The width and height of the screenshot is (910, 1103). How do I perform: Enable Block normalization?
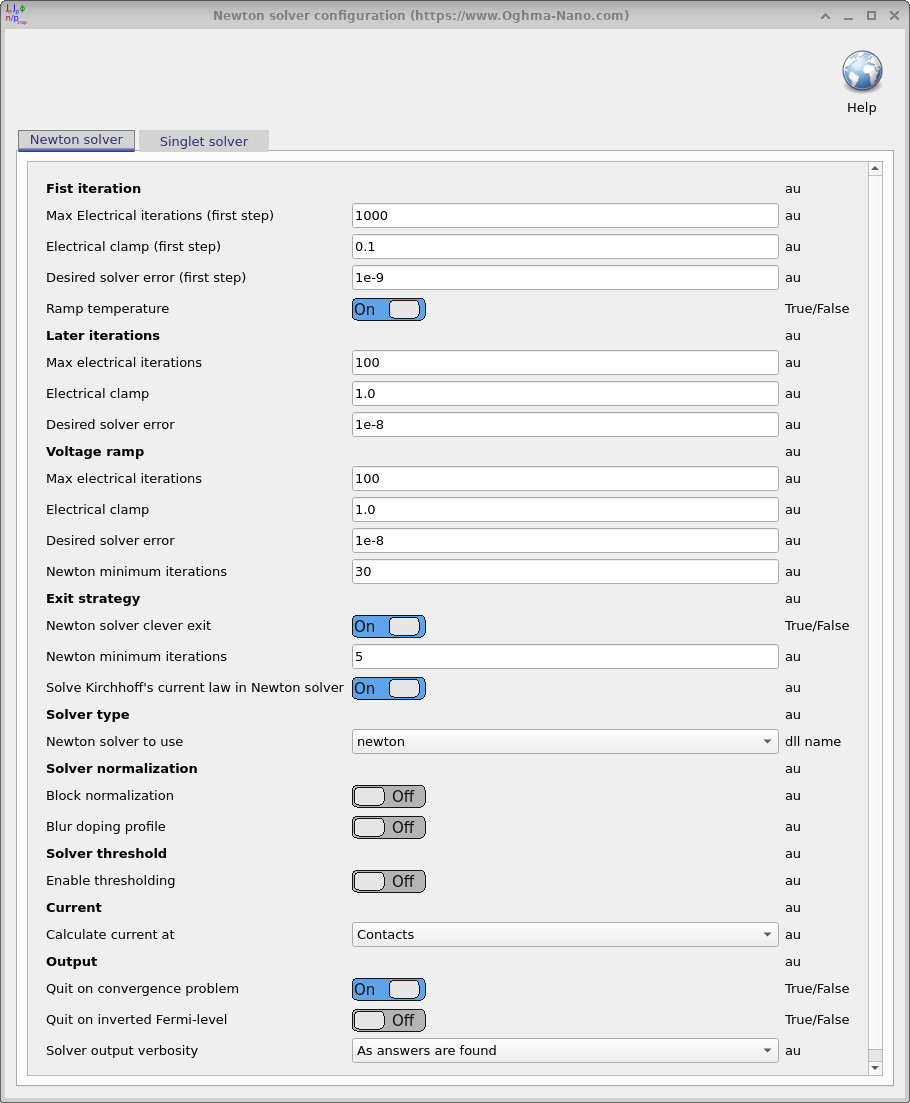tap(388, 796)
